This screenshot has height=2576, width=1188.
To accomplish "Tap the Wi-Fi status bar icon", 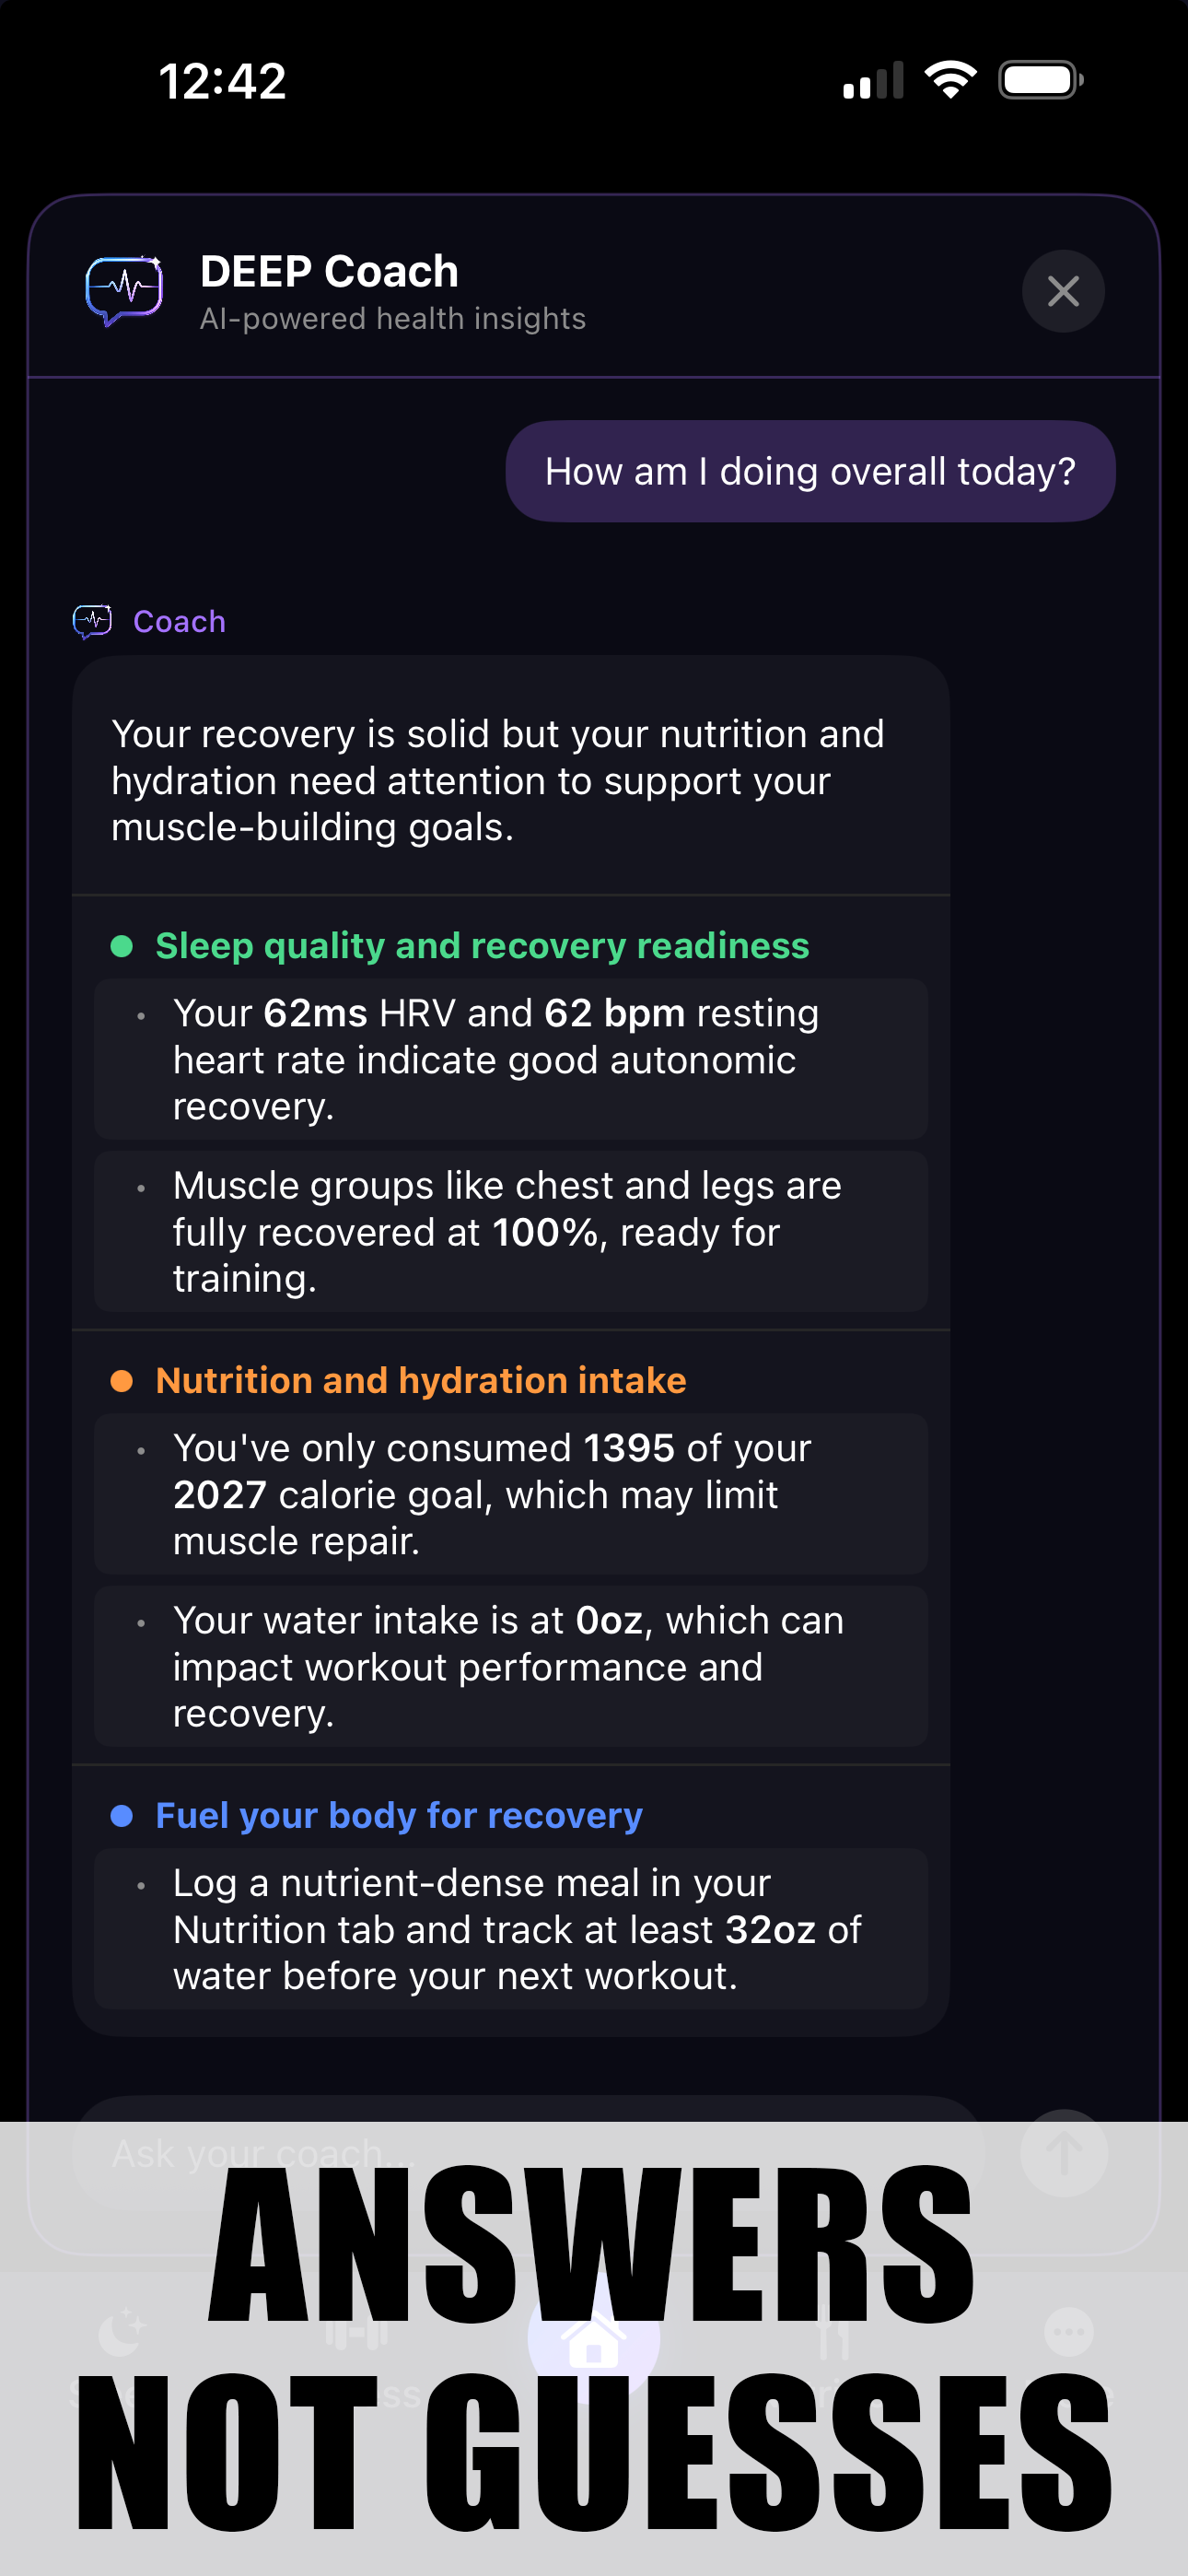I will coord(950,79).
